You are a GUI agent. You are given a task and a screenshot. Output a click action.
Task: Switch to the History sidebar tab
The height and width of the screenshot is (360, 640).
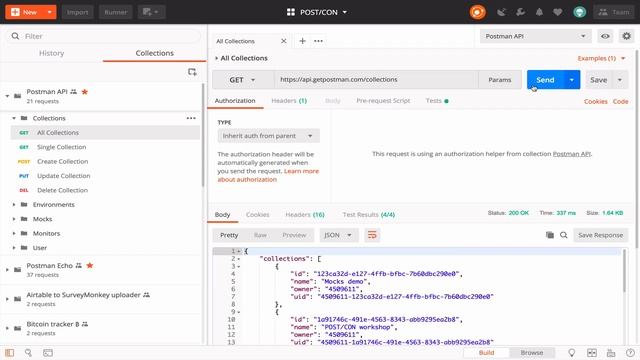pyautogui.click(x=51, y=53)
